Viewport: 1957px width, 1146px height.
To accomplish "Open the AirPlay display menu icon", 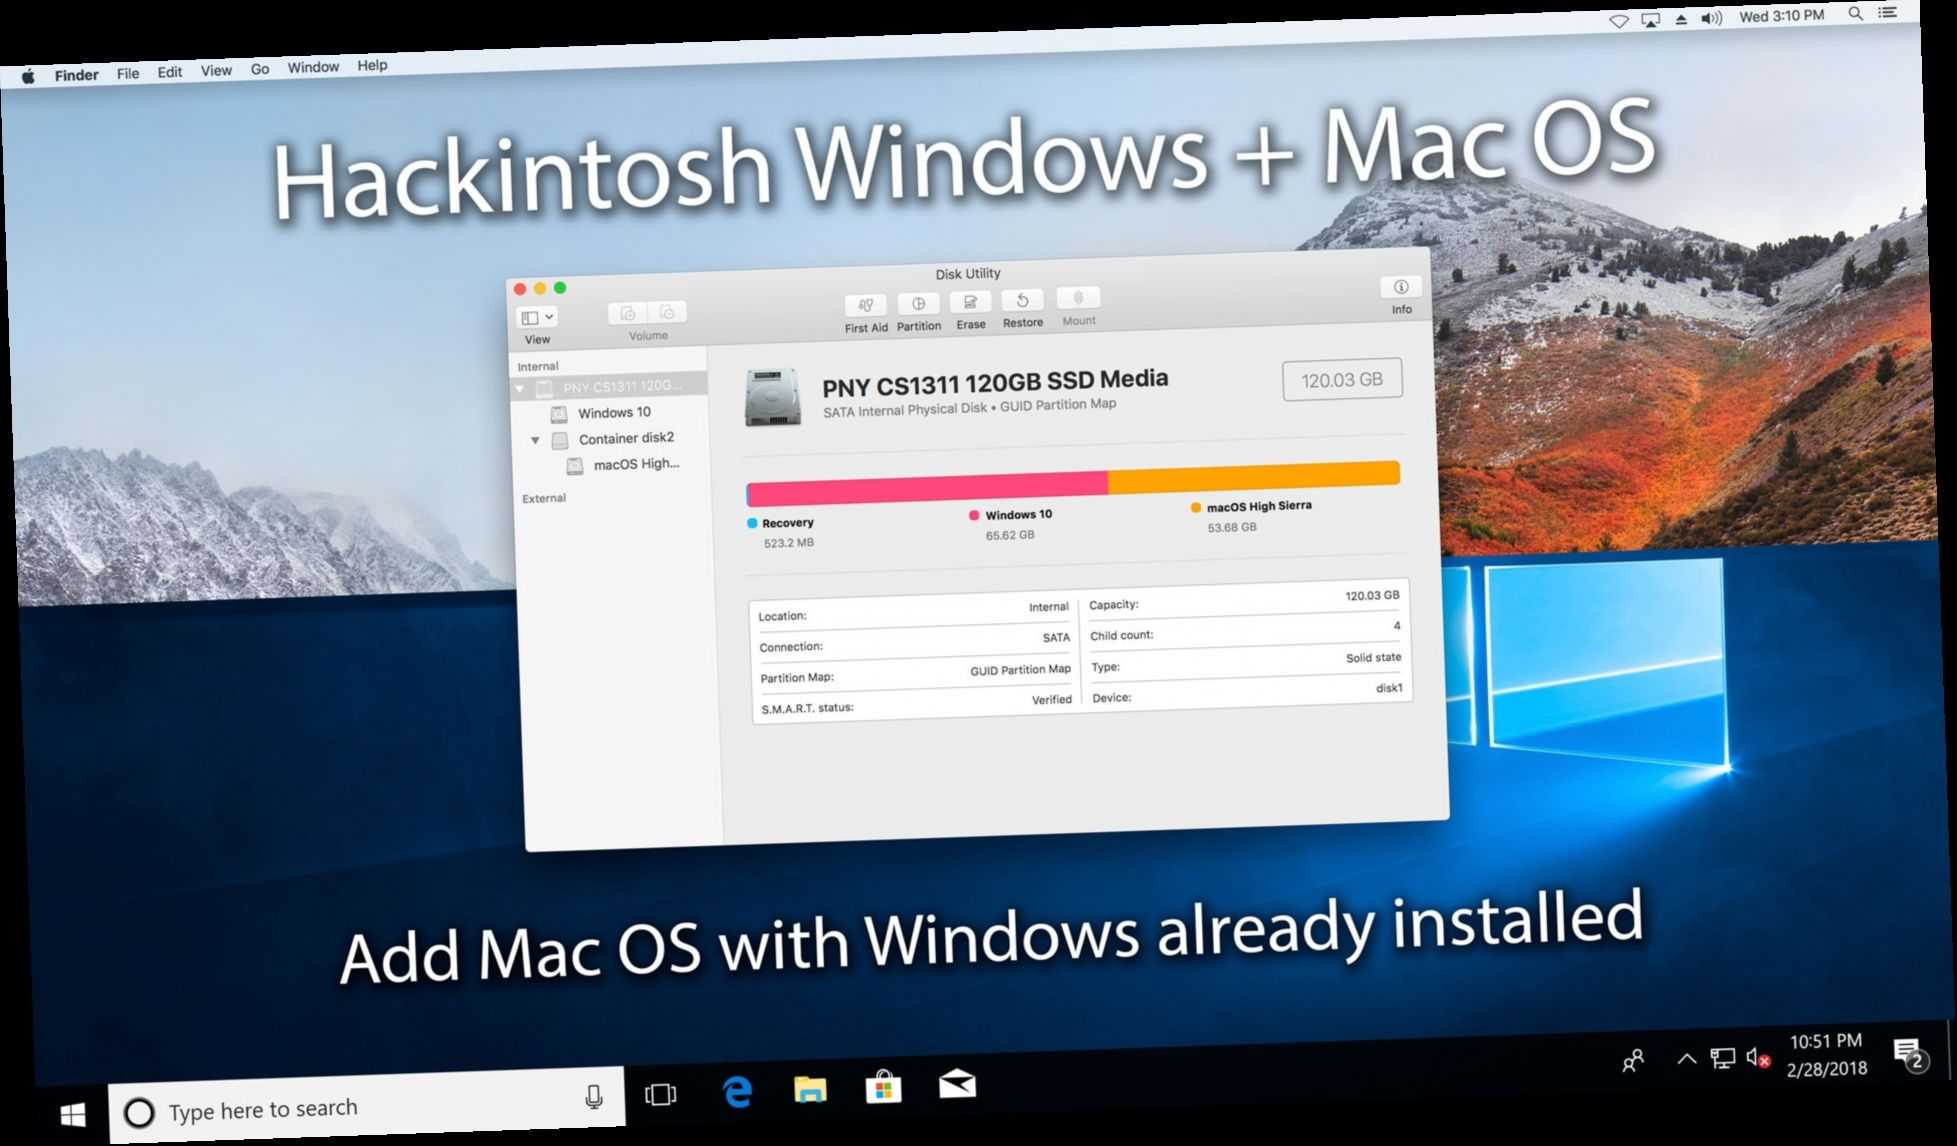I will coord(1650,20).
